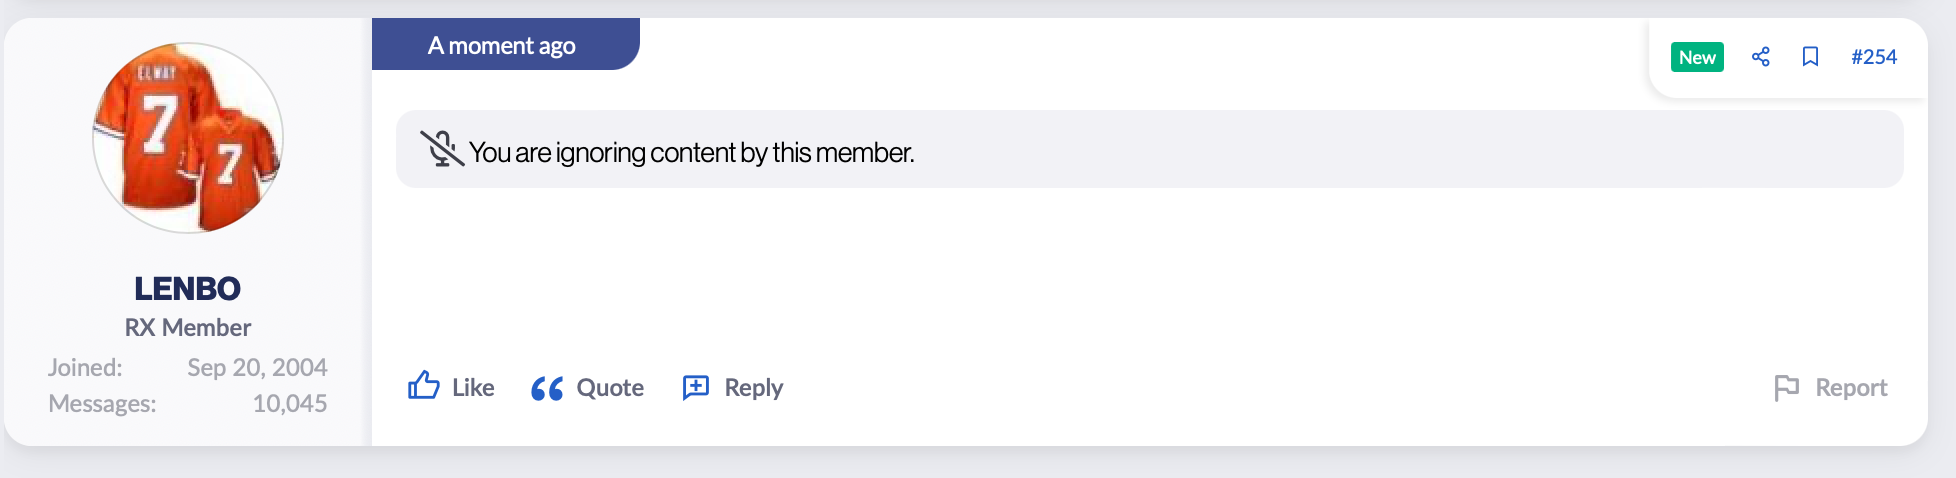Click the muted microphone ignore icon

coord(441,149)
